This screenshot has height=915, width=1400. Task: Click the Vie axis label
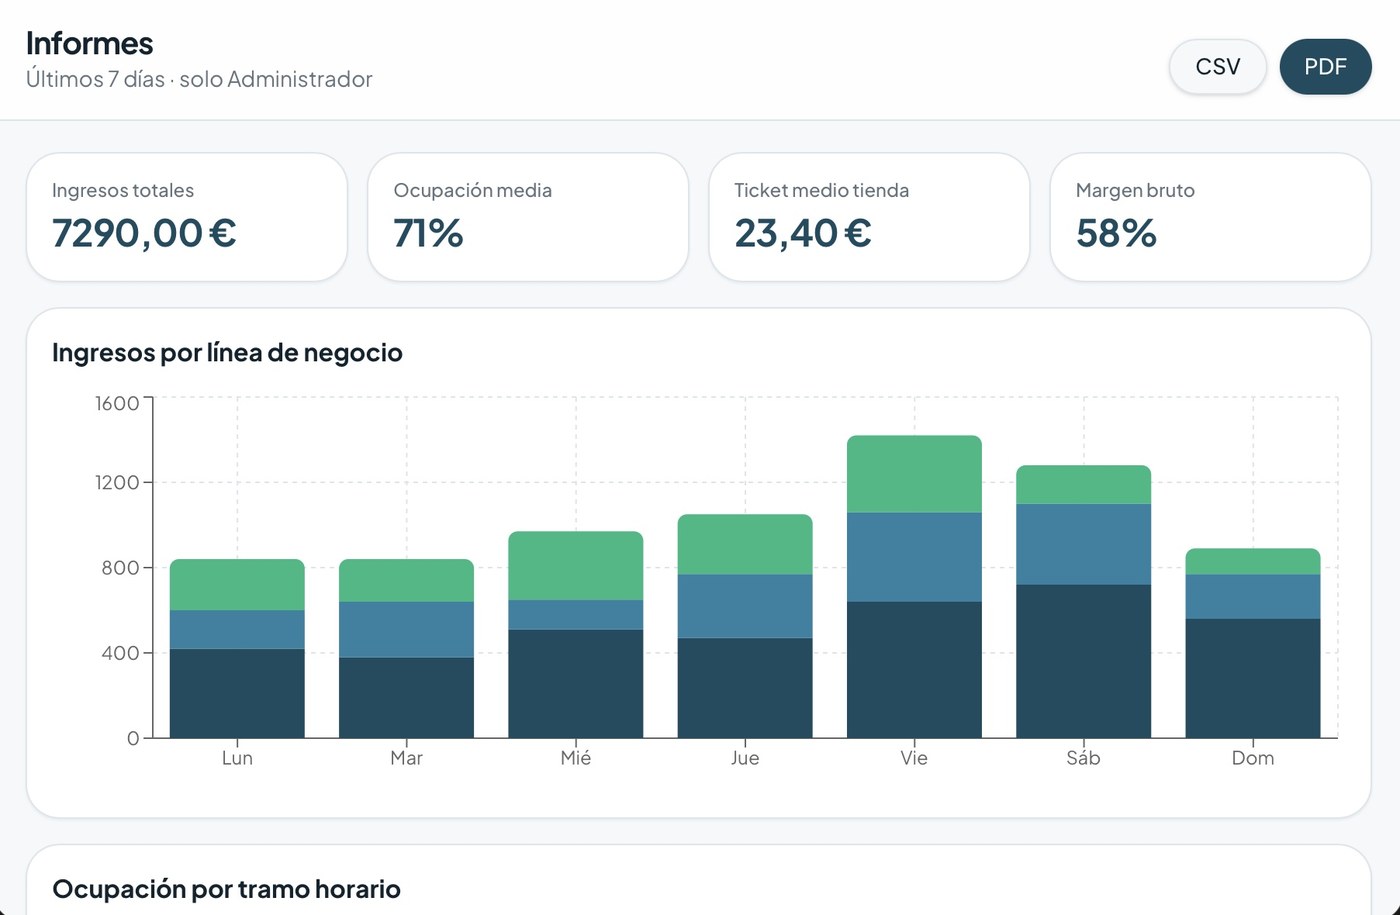[x=914, y=758]
